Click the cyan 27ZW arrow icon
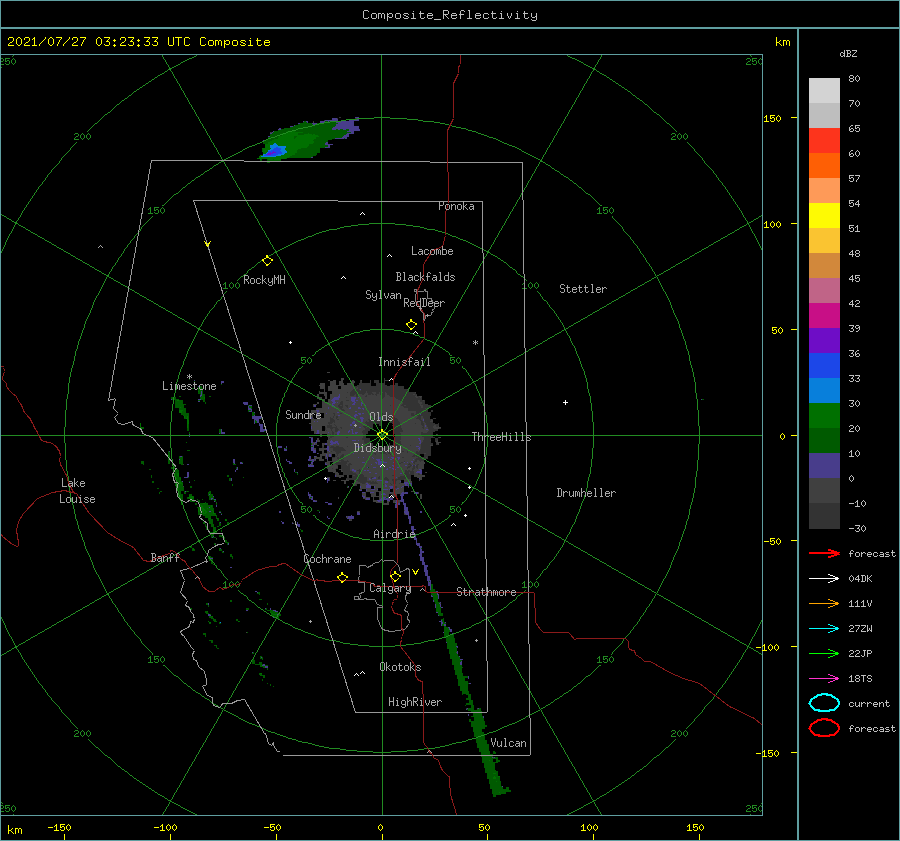 tap(824, 629)
